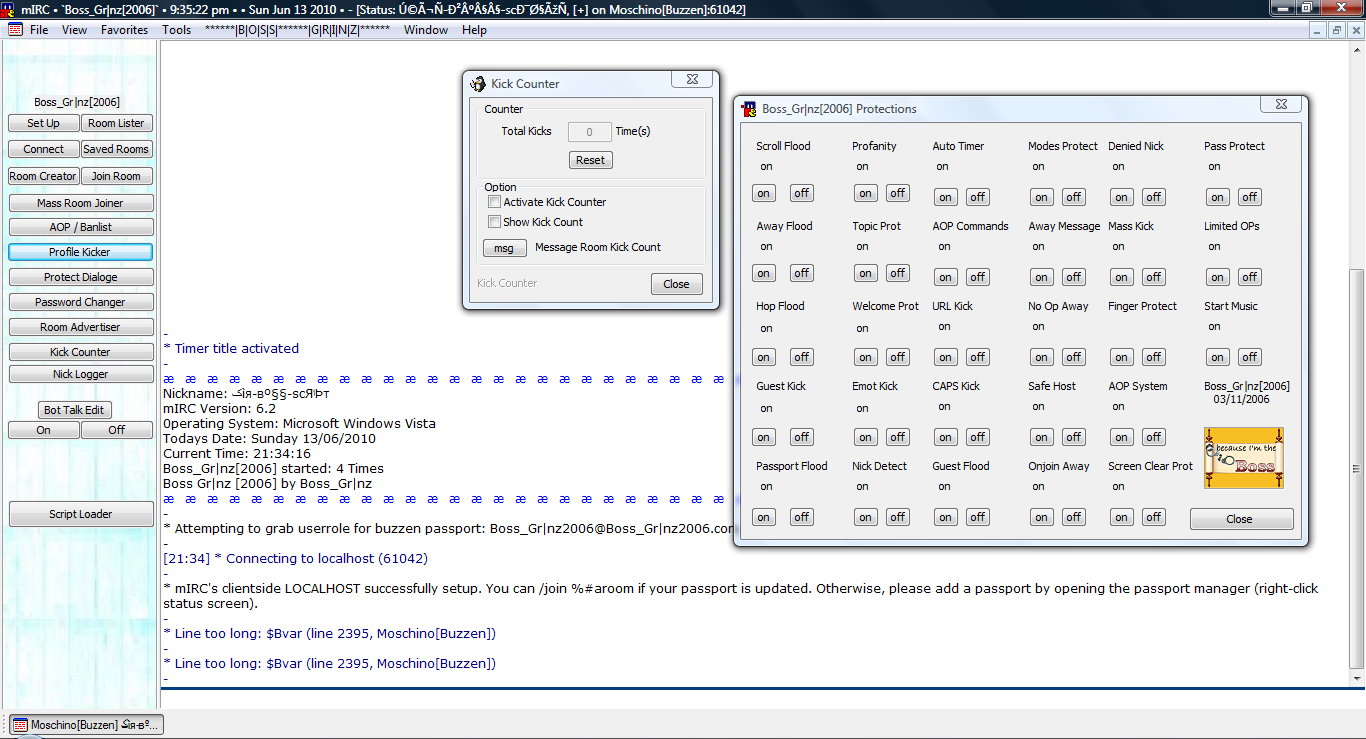Image resolution: width=1366 pixels, height=739 pixels.
Task: Reset the total kicks counter
Action: coord(590,160)
